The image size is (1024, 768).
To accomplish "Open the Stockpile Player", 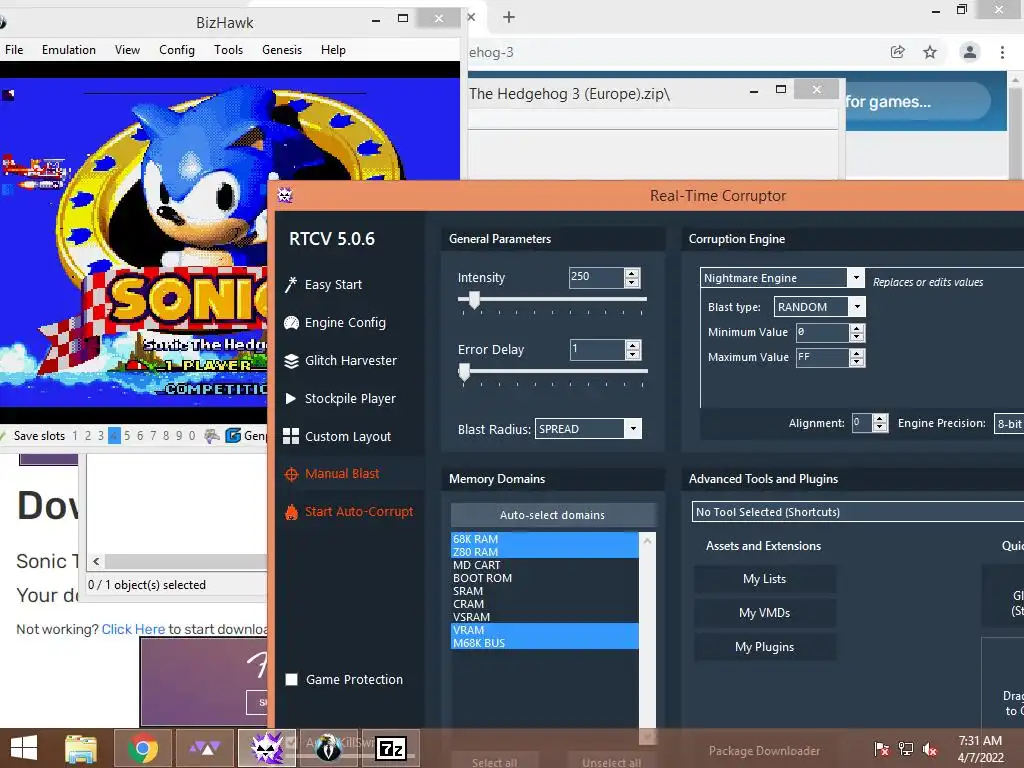I will point(340,398).
